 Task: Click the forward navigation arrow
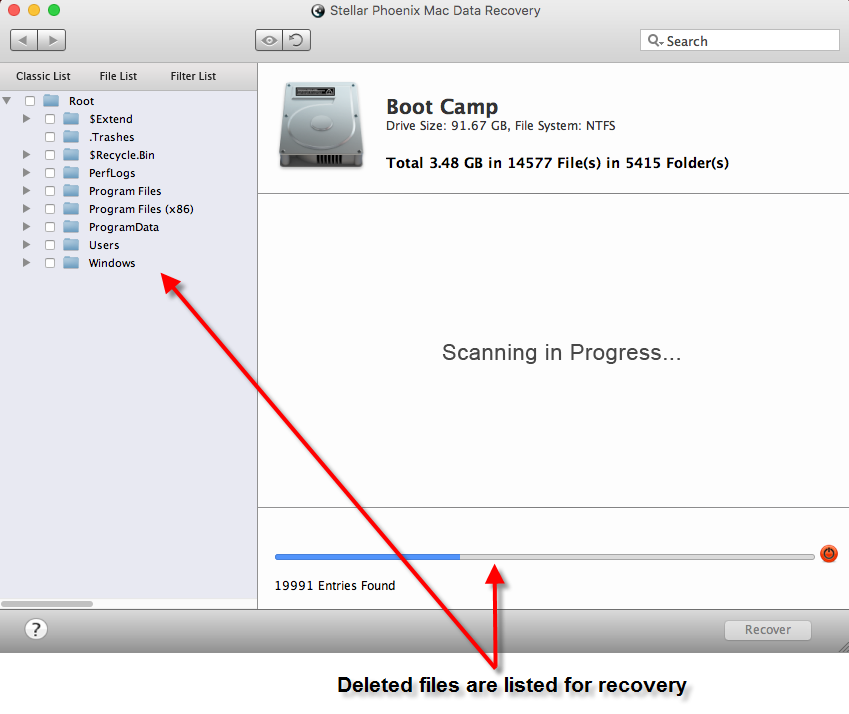52,40
